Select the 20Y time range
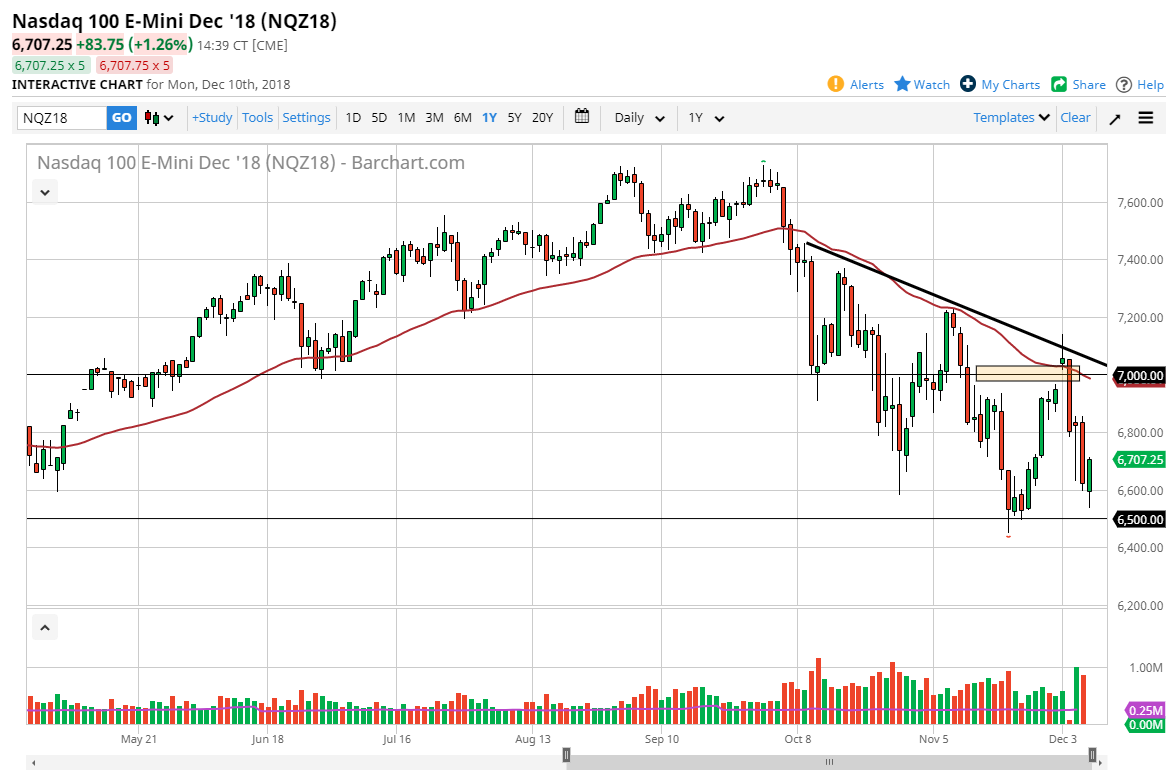The height and width of the screenshot is (773, 1166). tap(542, 117)
